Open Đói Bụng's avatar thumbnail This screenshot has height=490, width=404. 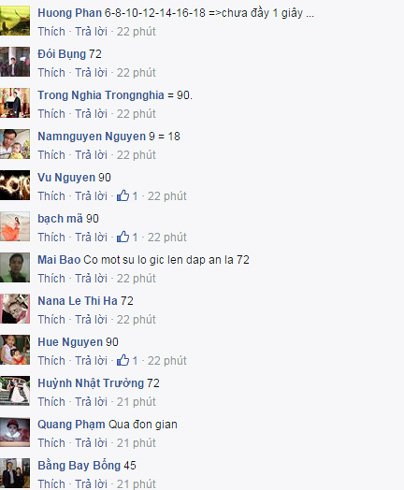click(x=15, y=62)
